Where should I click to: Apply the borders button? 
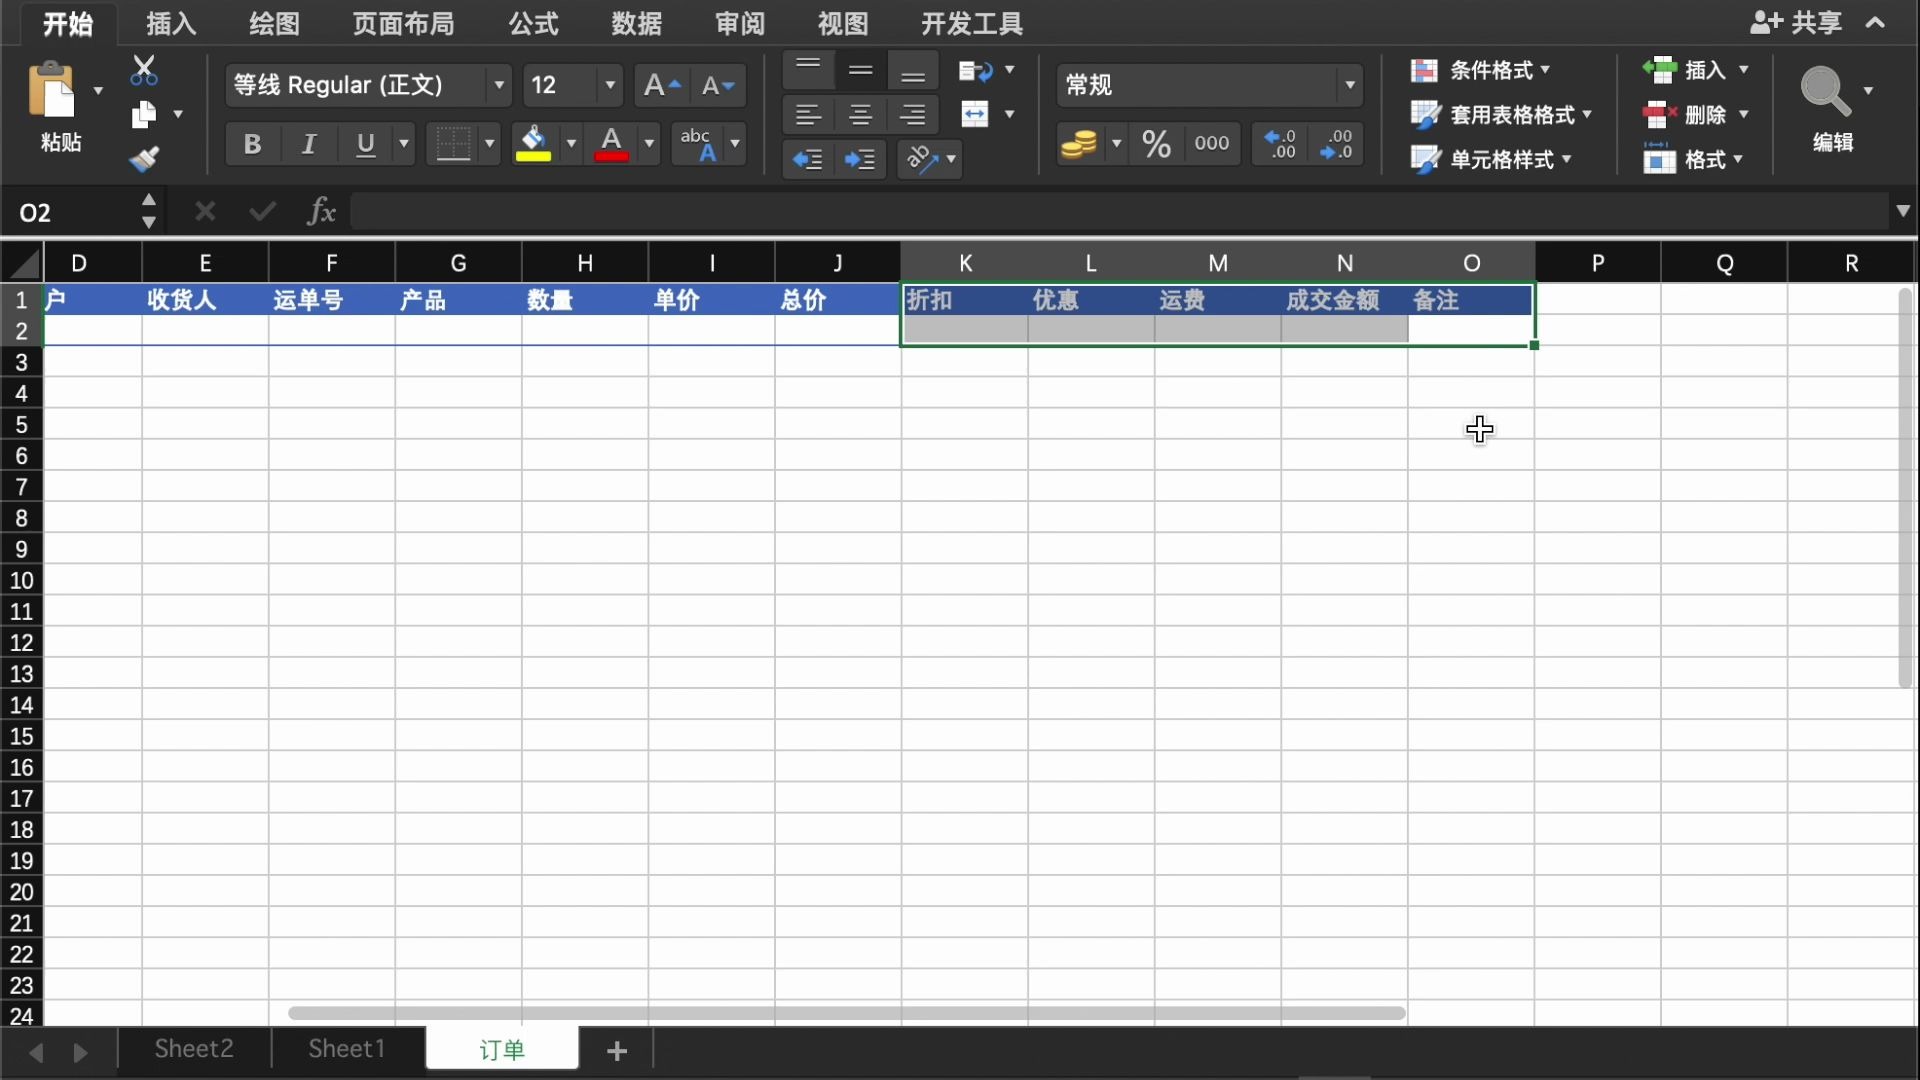453,144
